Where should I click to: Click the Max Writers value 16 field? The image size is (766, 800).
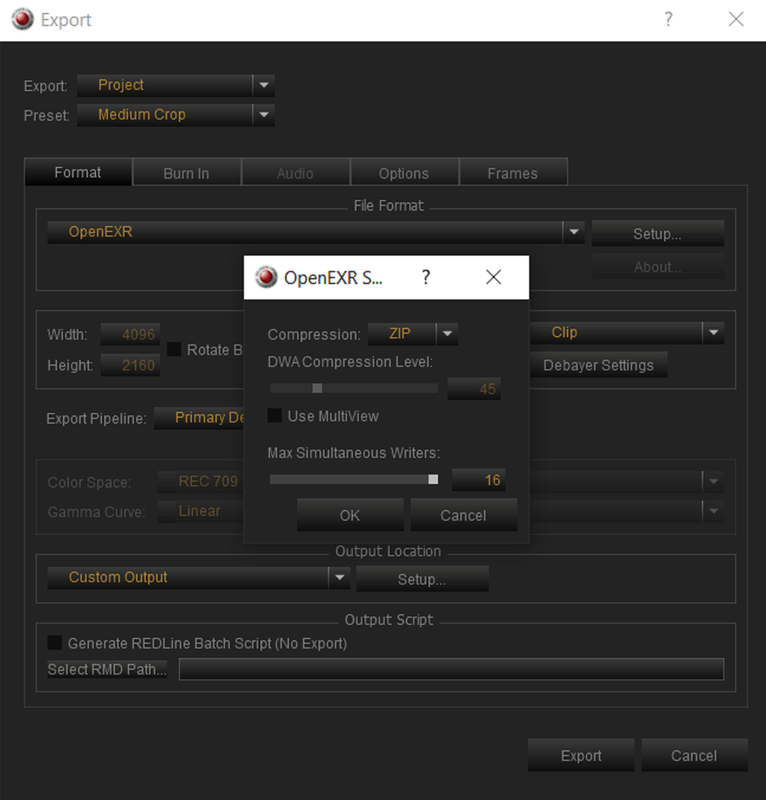tap(479, 480)
